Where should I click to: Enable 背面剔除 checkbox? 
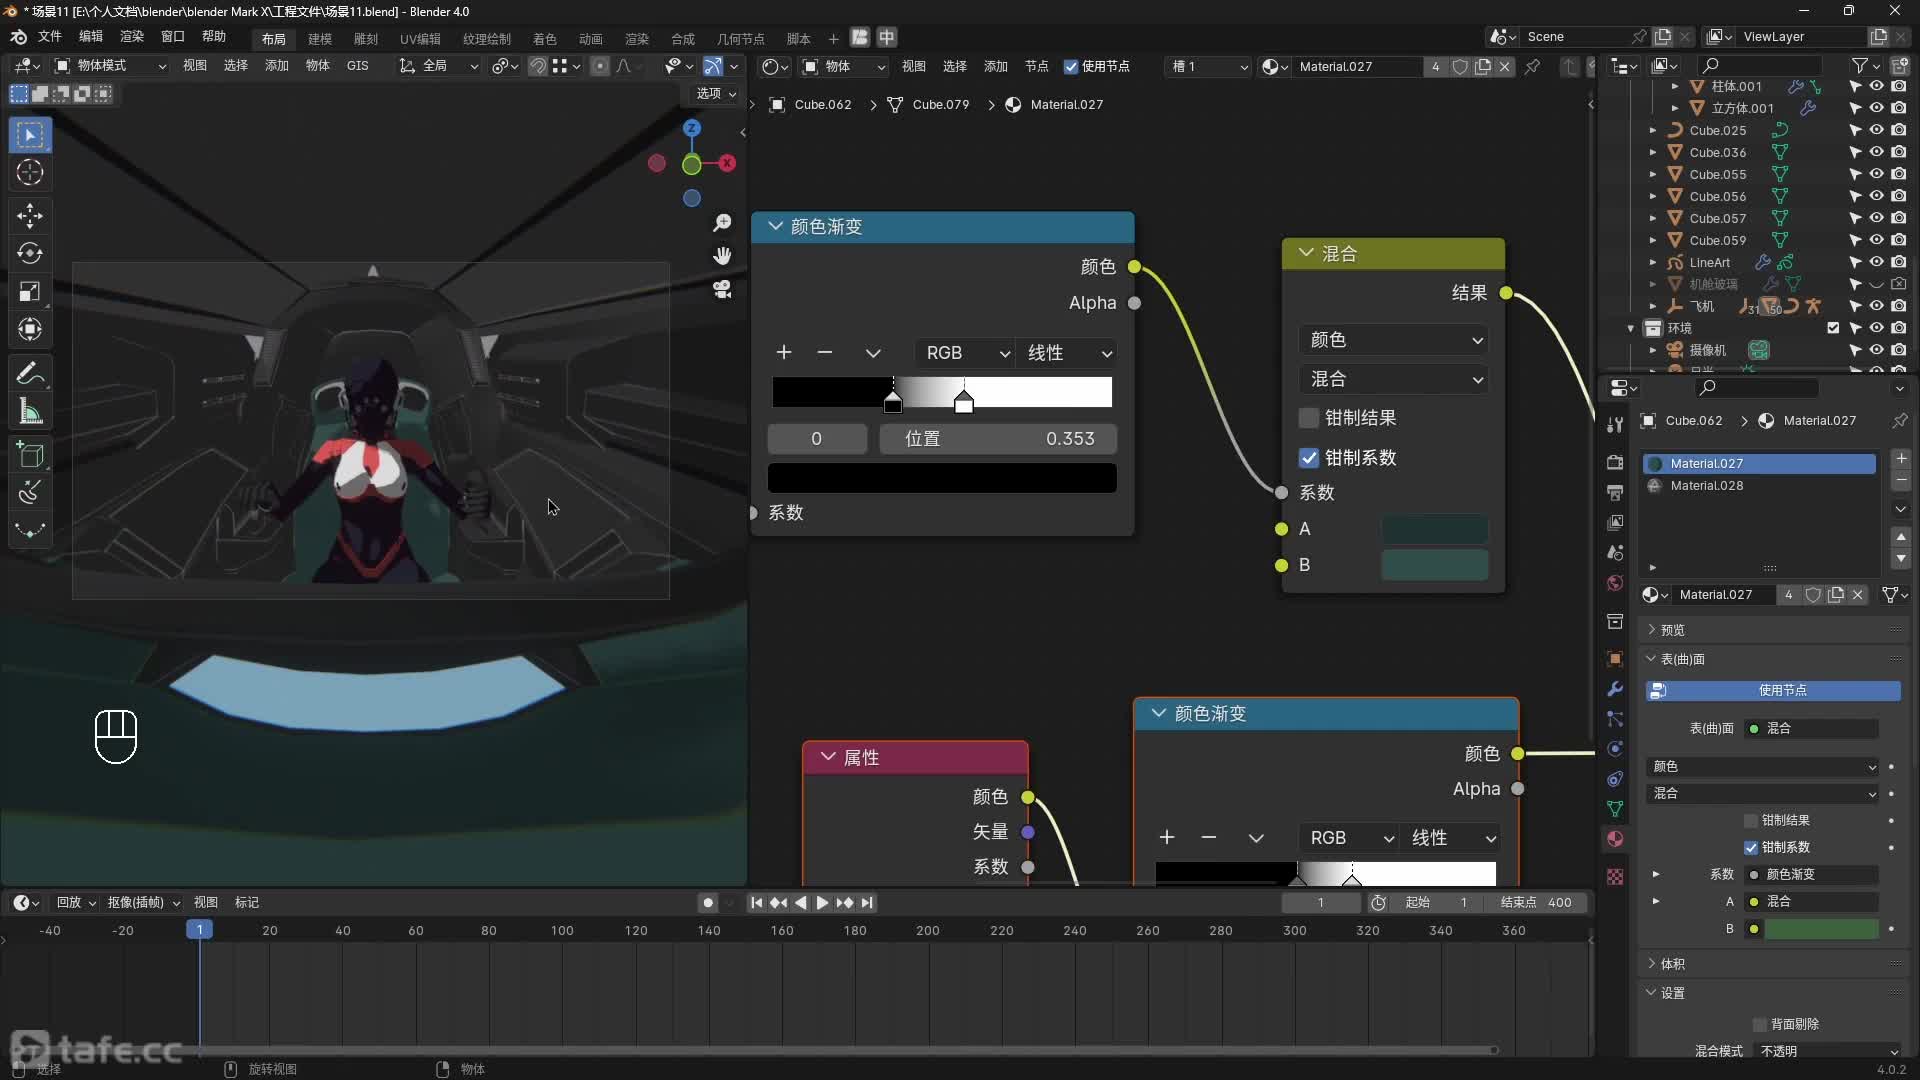tap(1760, 1025)
